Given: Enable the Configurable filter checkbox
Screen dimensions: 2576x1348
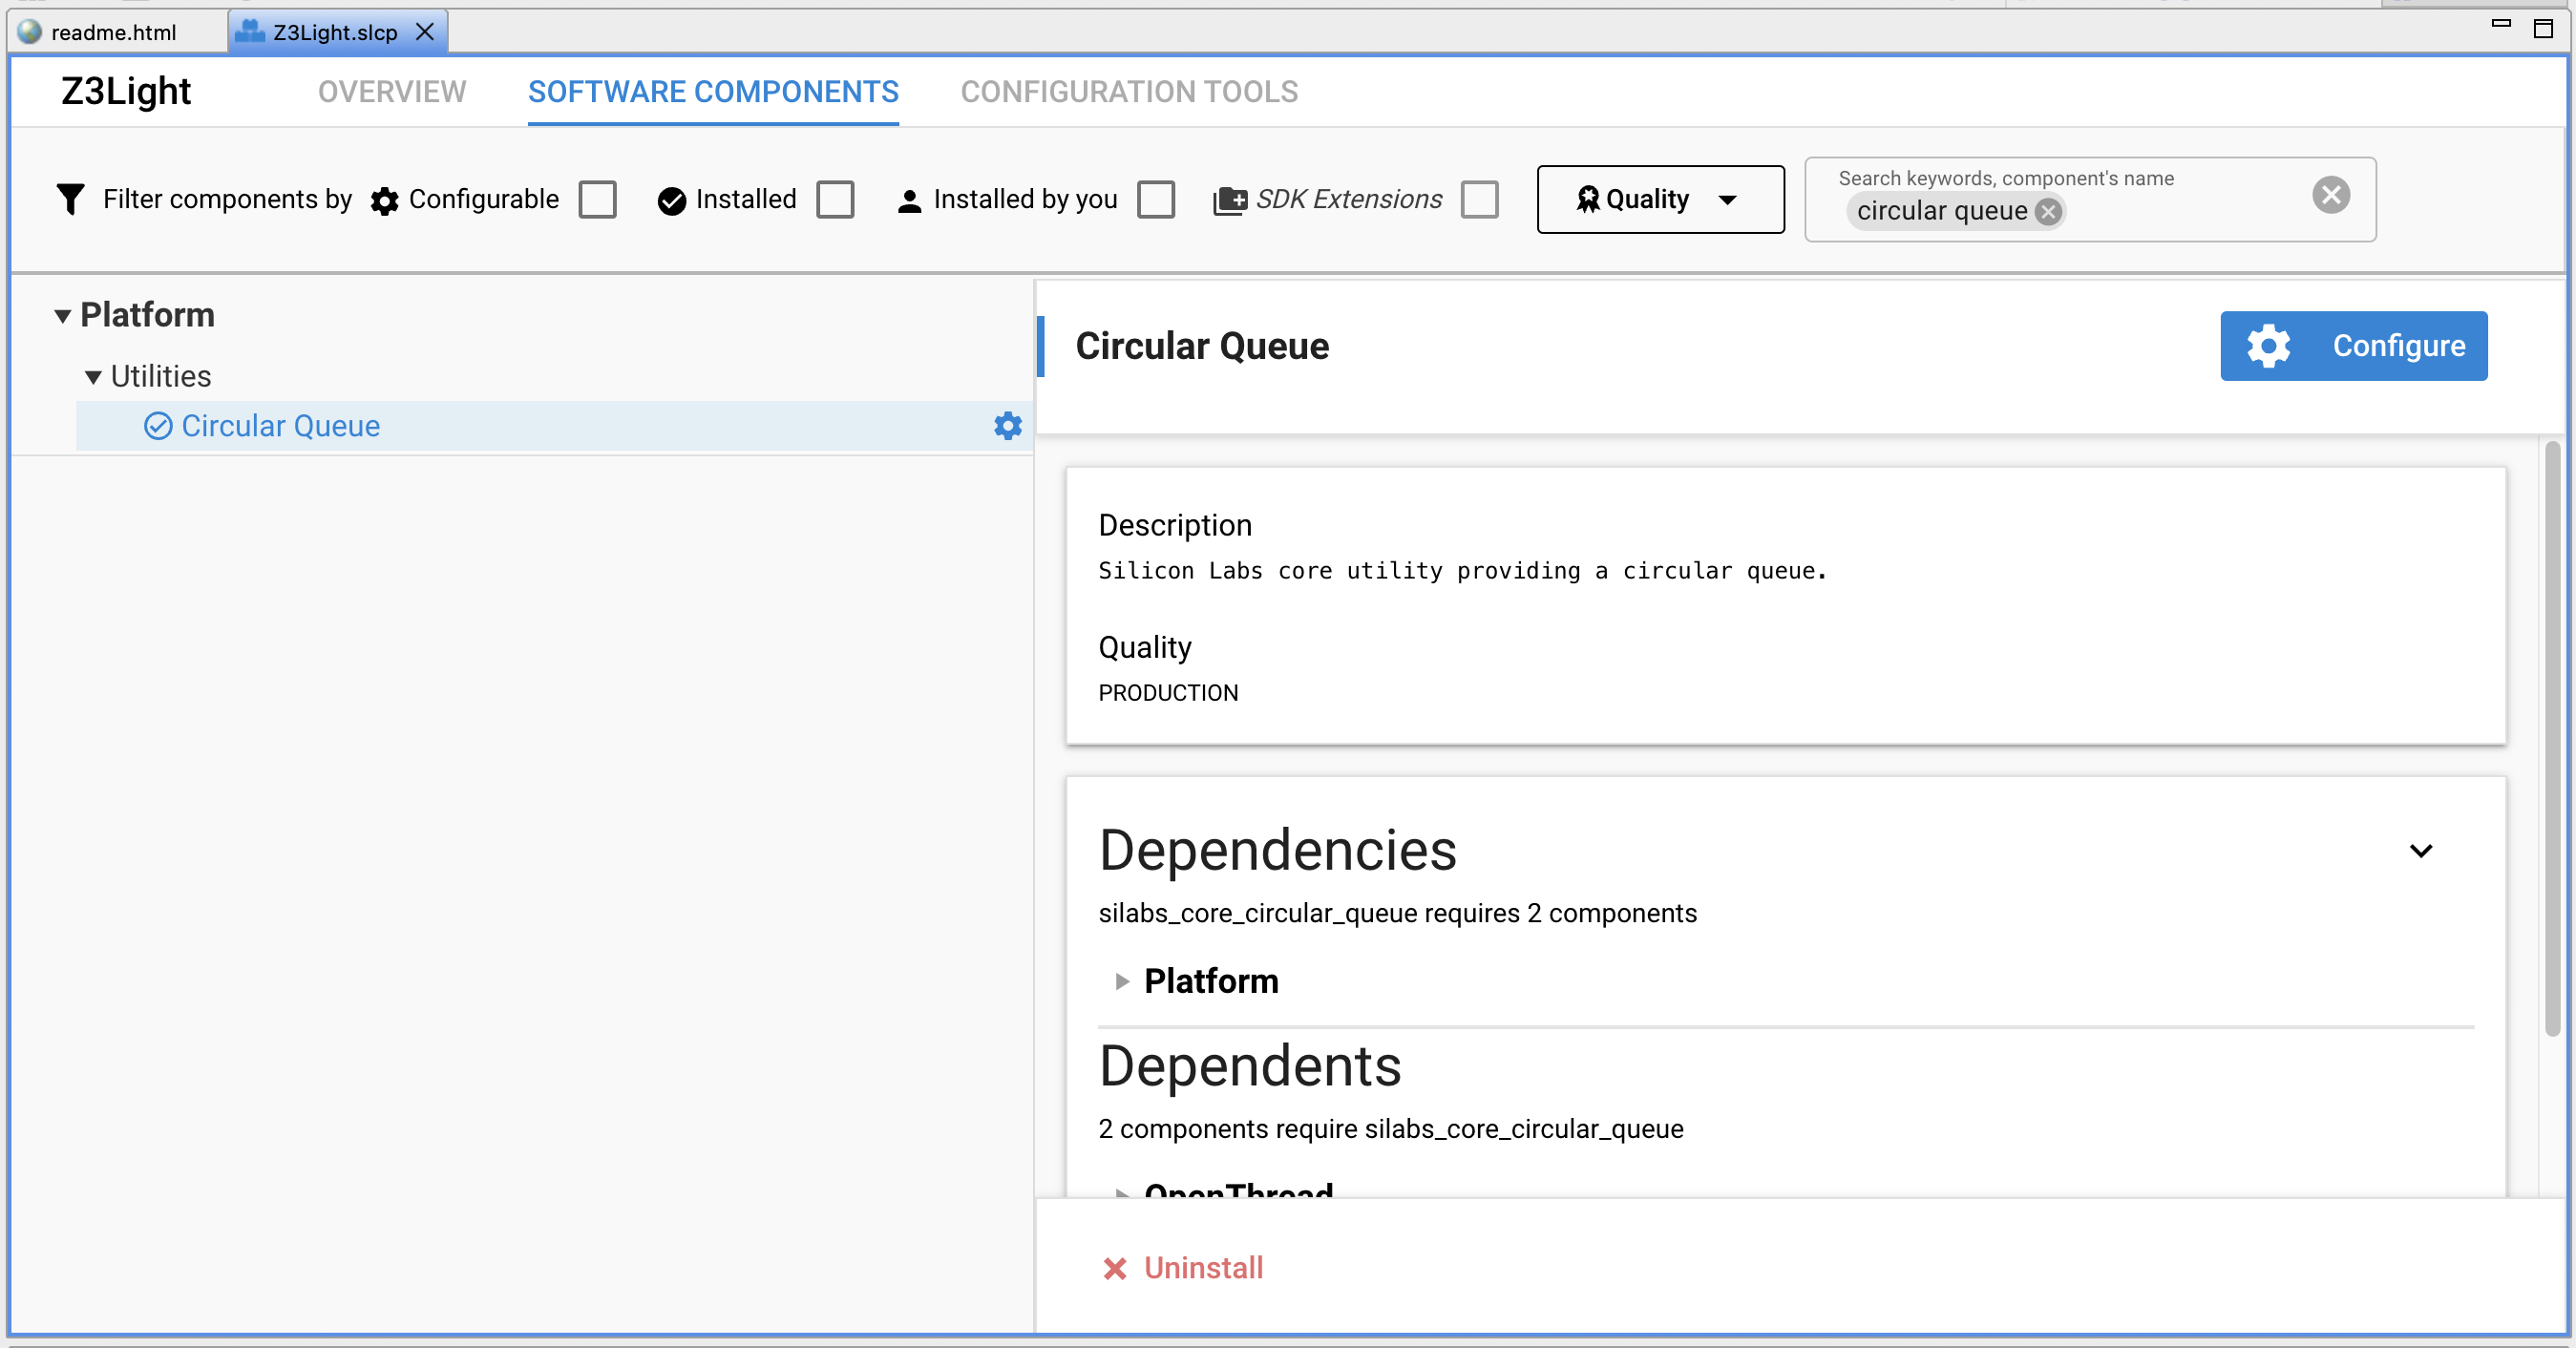Looking at the screenshot, I should (x=597, y=199).
